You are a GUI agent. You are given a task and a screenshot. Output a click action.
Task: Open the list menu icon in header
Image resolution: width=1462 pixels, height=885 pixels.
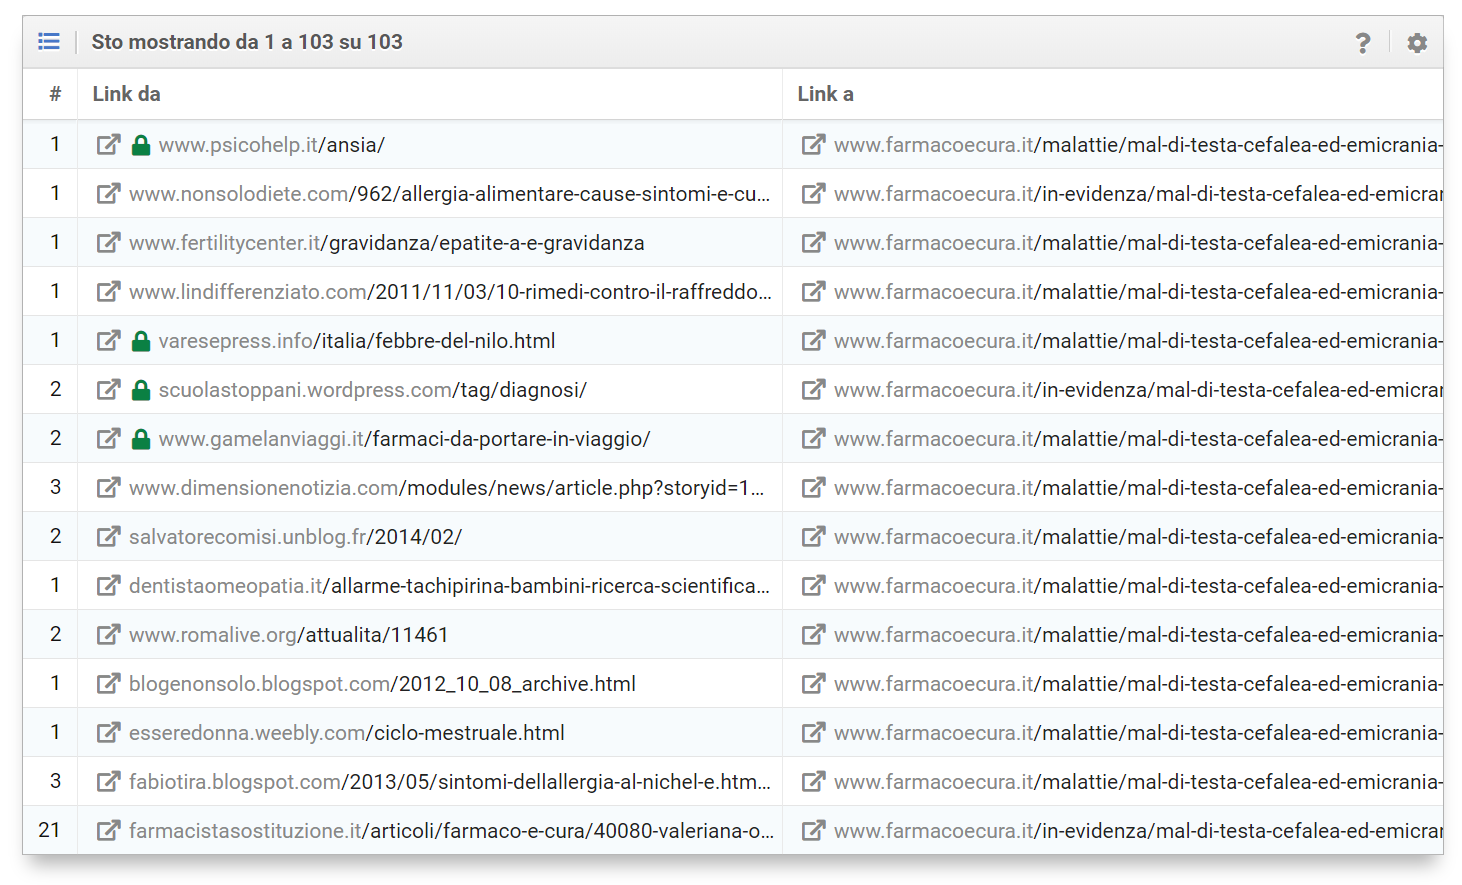click(x=49, y=41)
